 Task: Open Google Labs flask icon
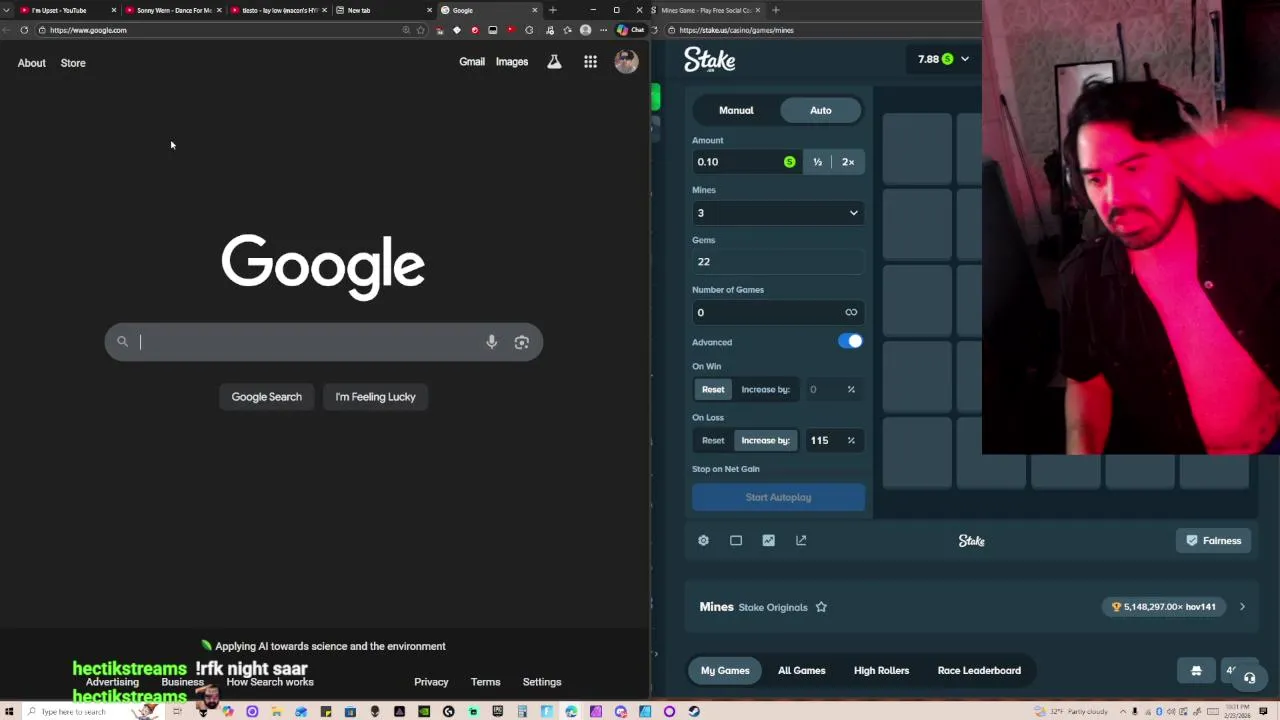click(x=554, y=62)
